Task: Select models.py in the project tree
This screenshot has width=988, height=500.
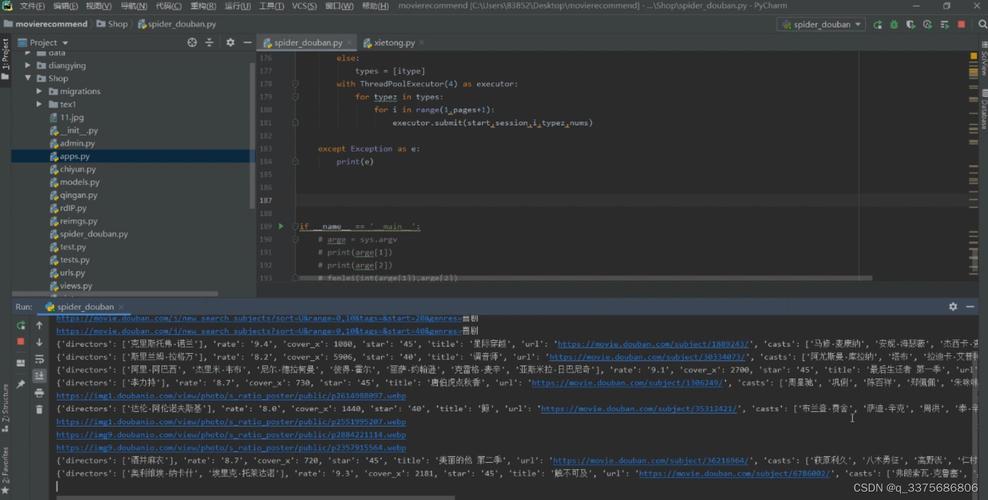Action: tap(79, 182)
